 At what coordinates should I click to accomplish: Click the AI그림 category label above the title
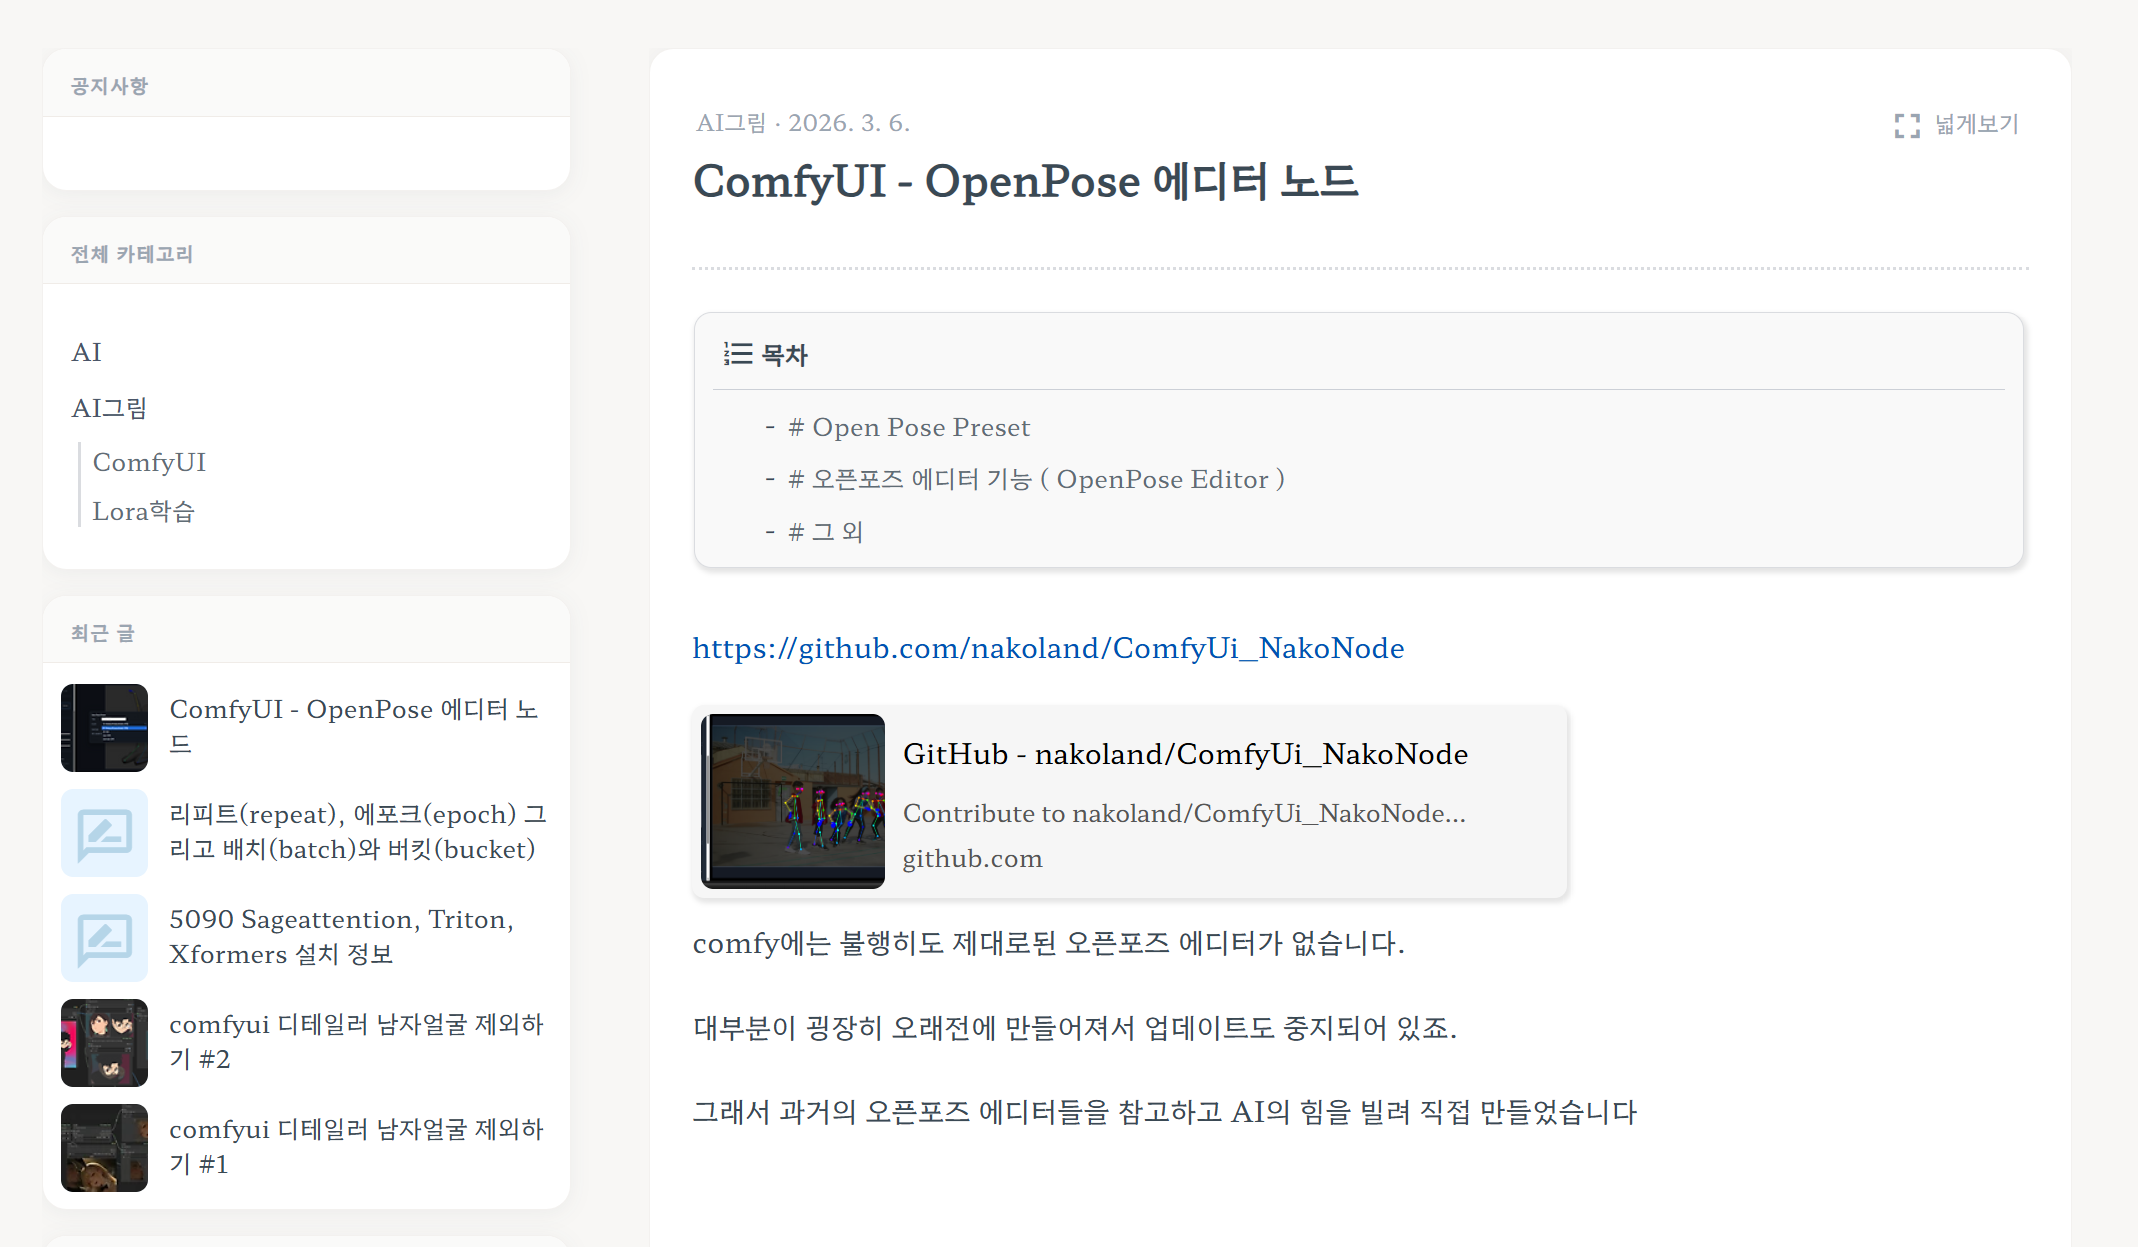pyautogui.click(x=731, y=123)
